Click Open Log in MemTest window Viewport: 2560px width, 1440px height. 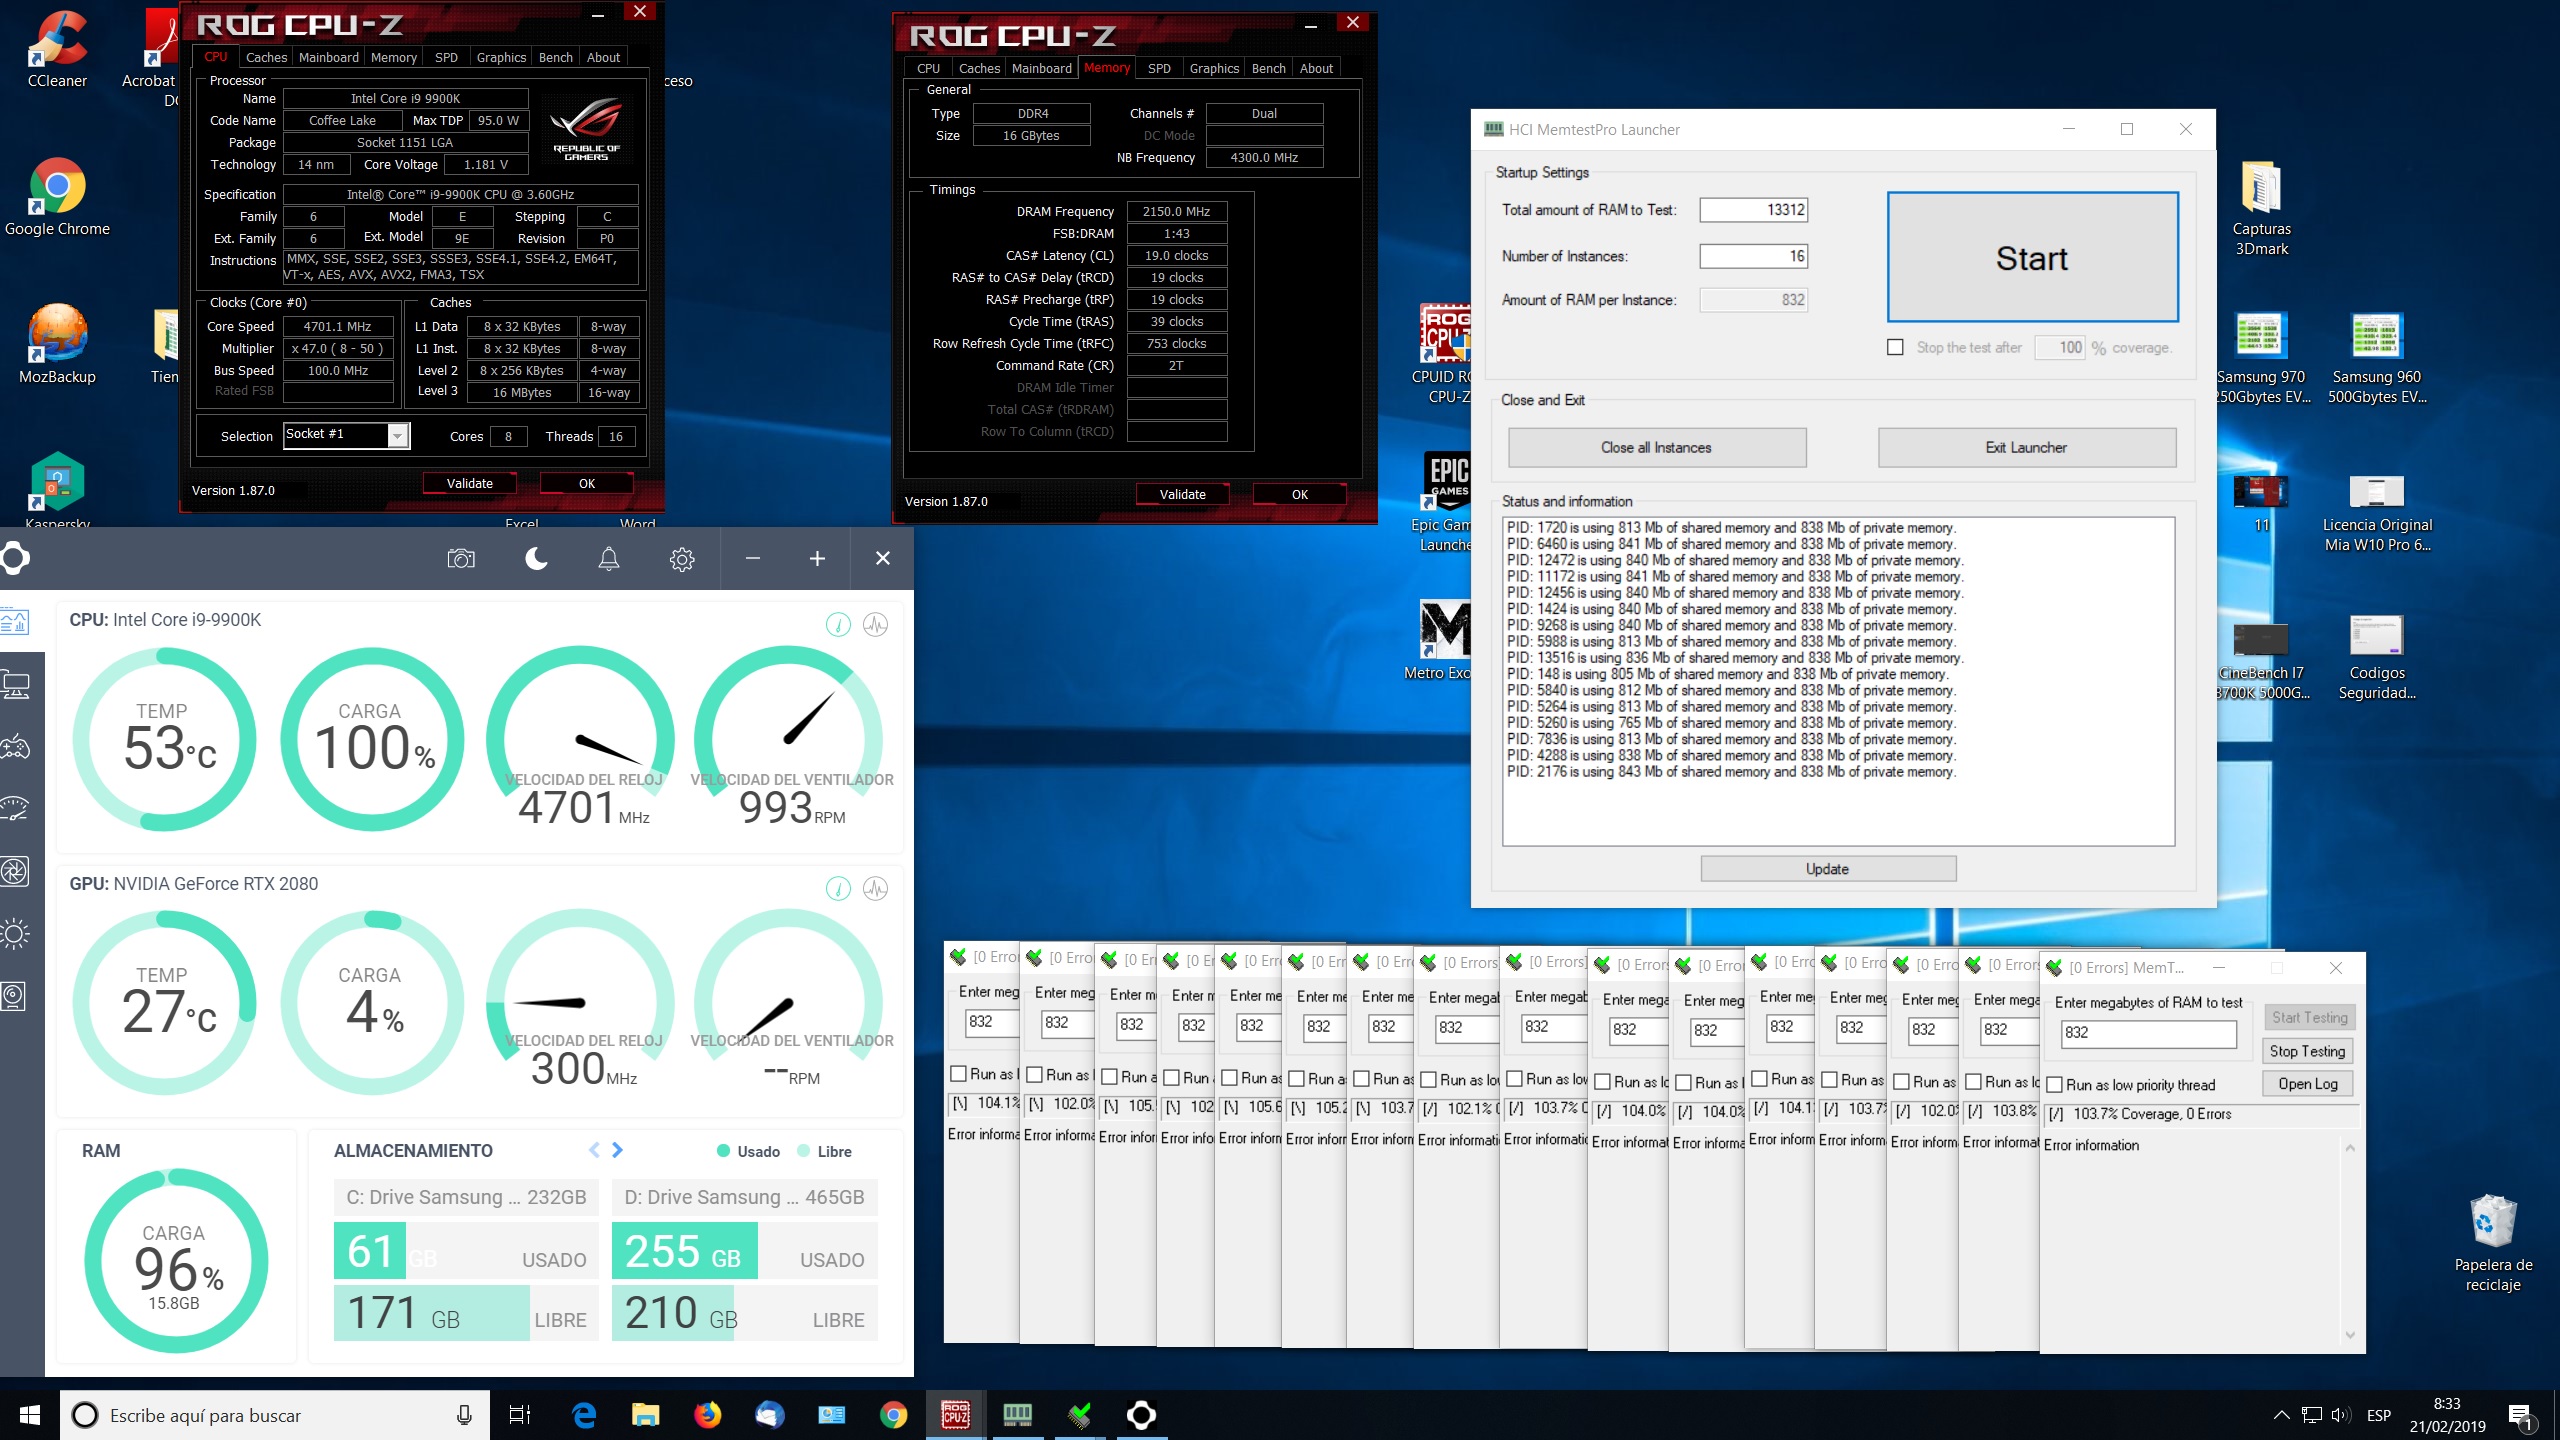[2307, 1084]
